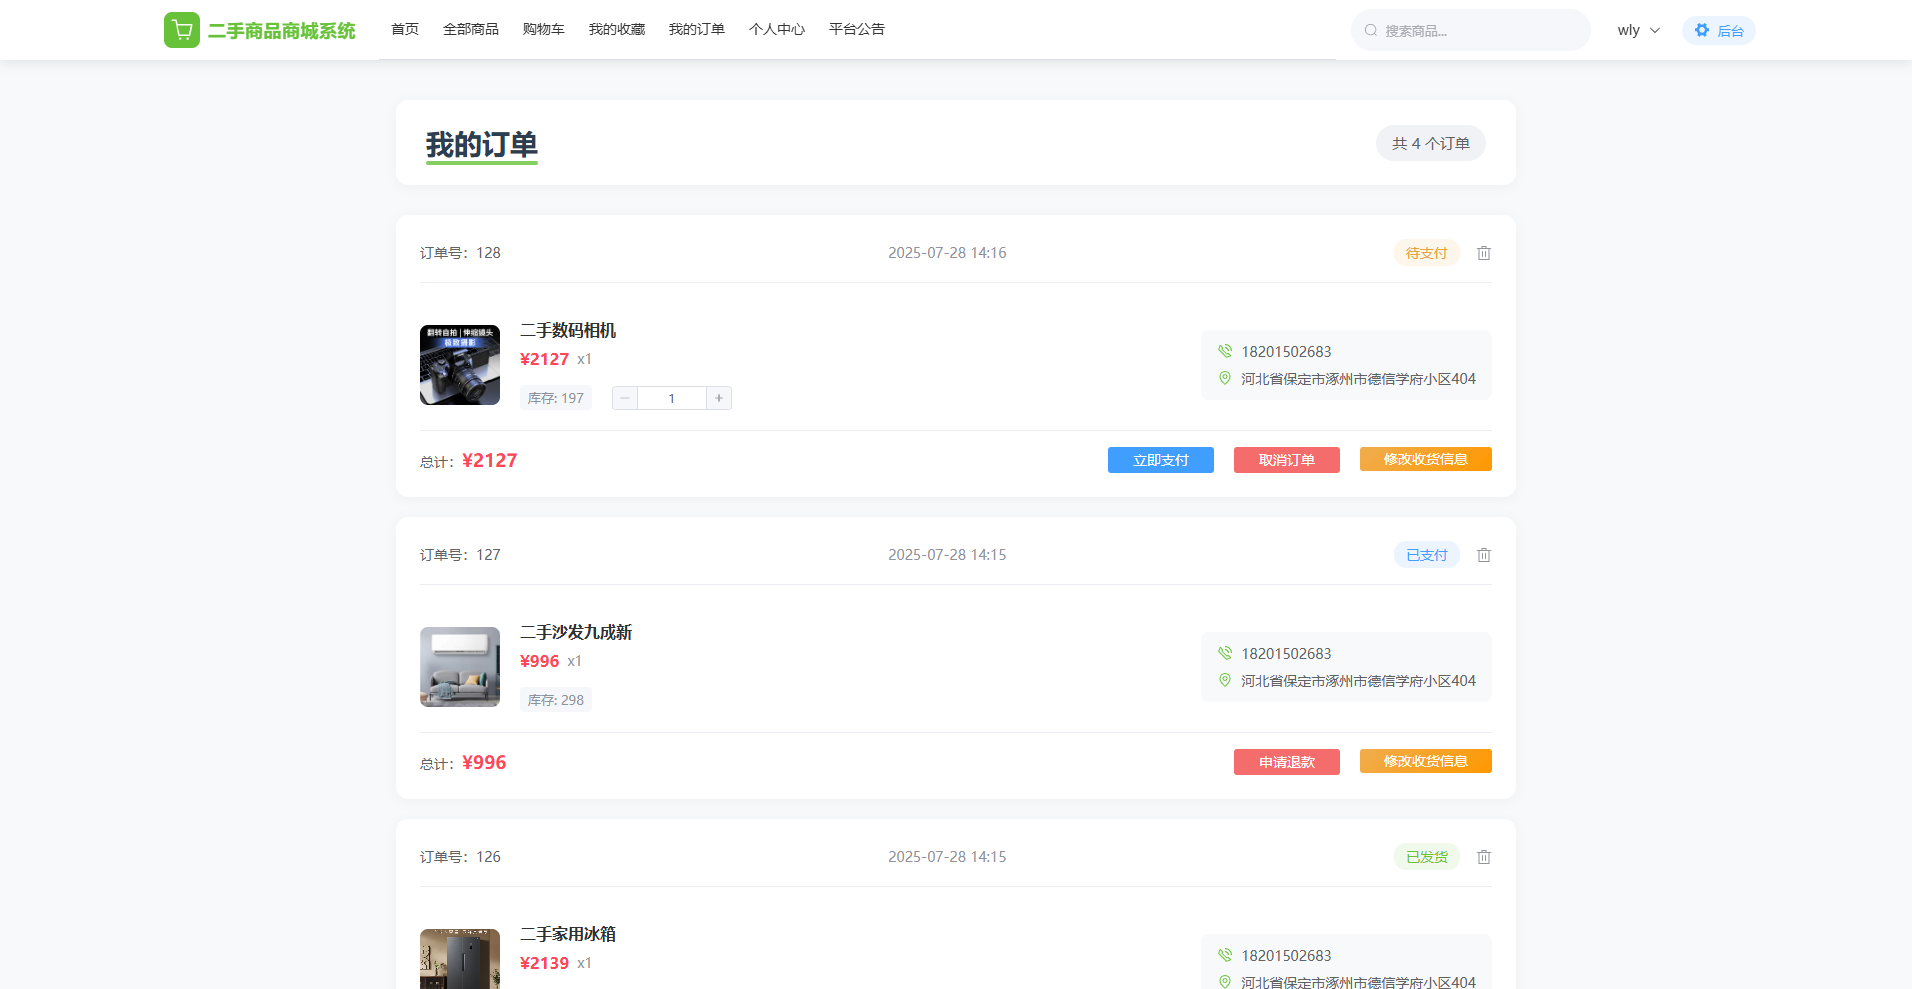Click 立即支付 for order 128

pos(1160,460)
